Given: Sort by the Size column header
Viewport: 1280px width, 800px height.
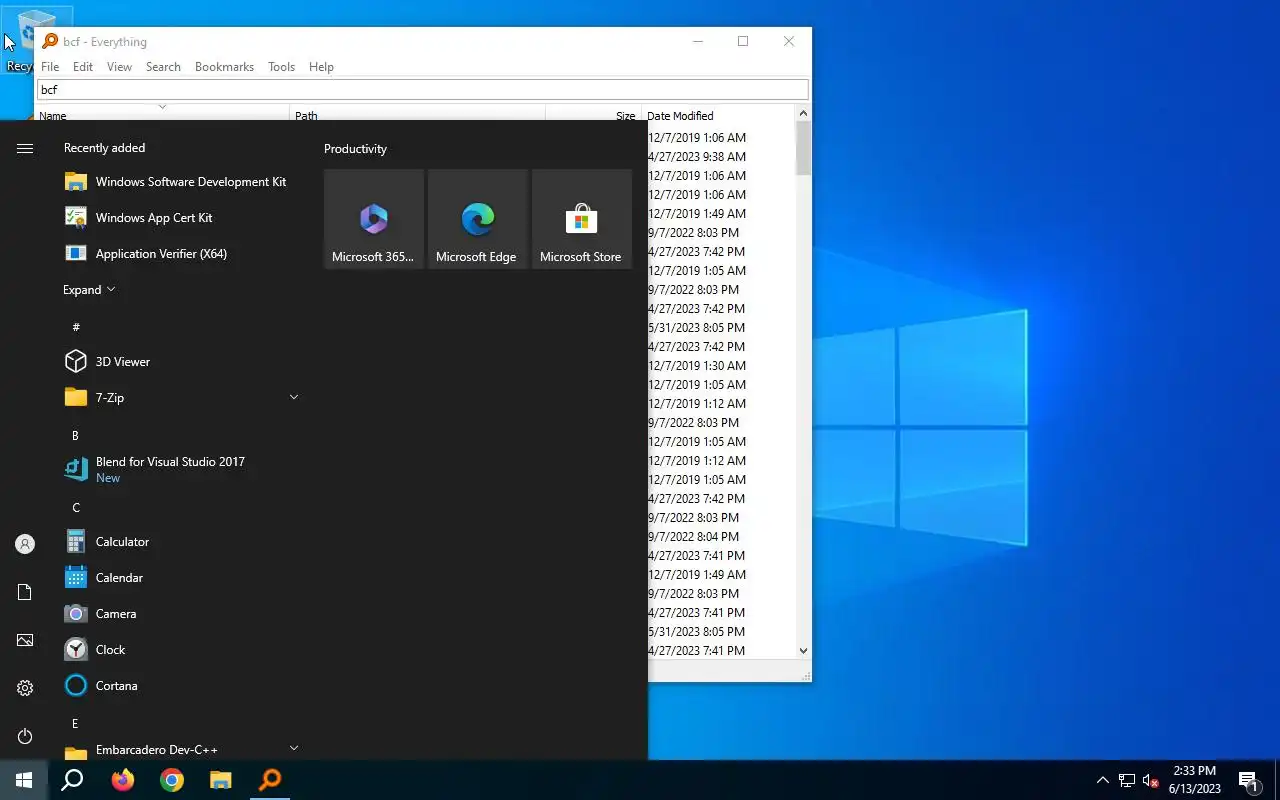Looking at the screenshot, I should 592,114.
